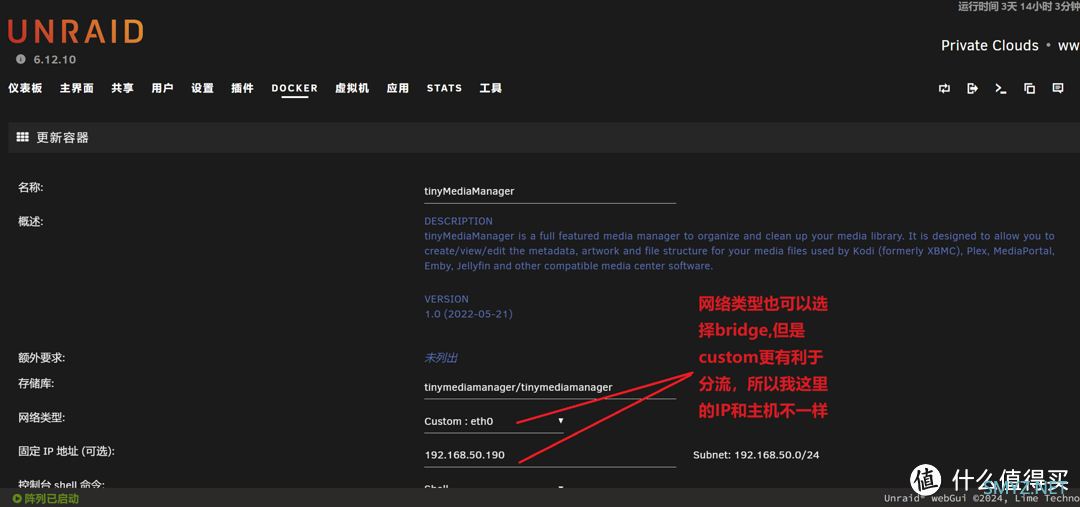Screen dimensions: 1080x507
Task: Click the VERSION heading text
Action: click(x=446, y=299)
